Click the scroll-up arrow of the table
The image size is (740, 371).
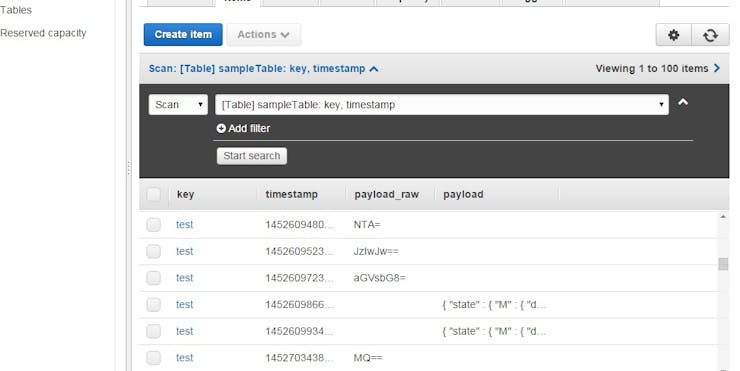click(x=723, y=217)
